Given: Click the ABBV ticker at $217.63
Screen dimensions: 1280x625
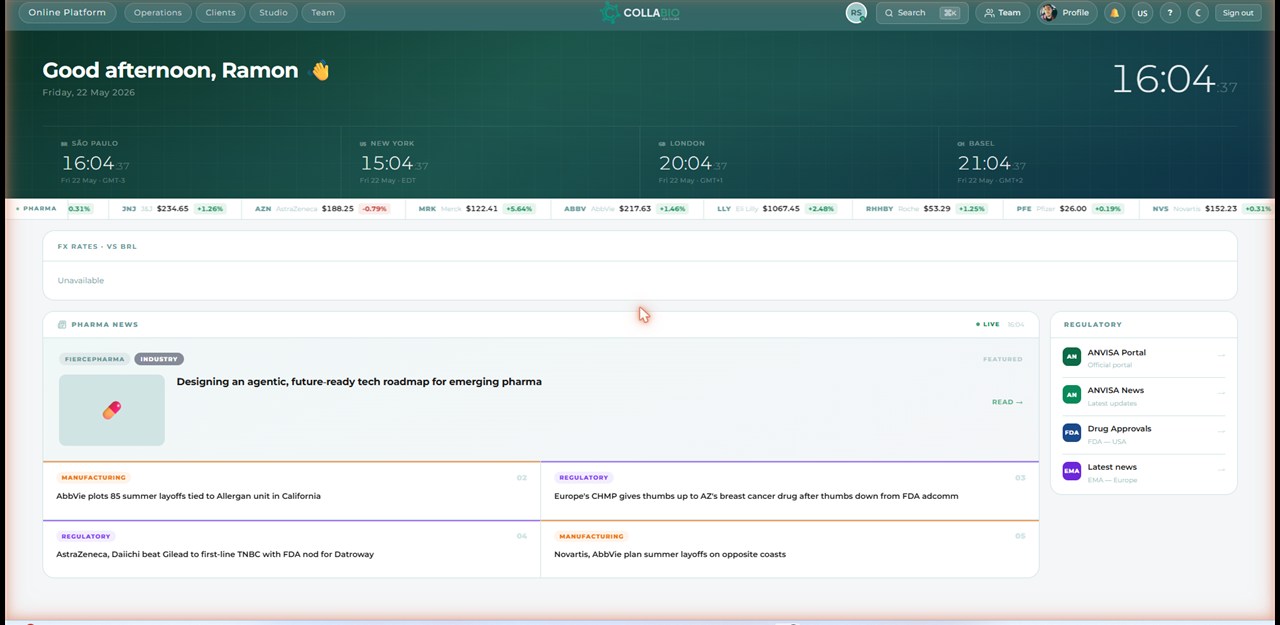Looking at the screenshot, I should [626, 209].
